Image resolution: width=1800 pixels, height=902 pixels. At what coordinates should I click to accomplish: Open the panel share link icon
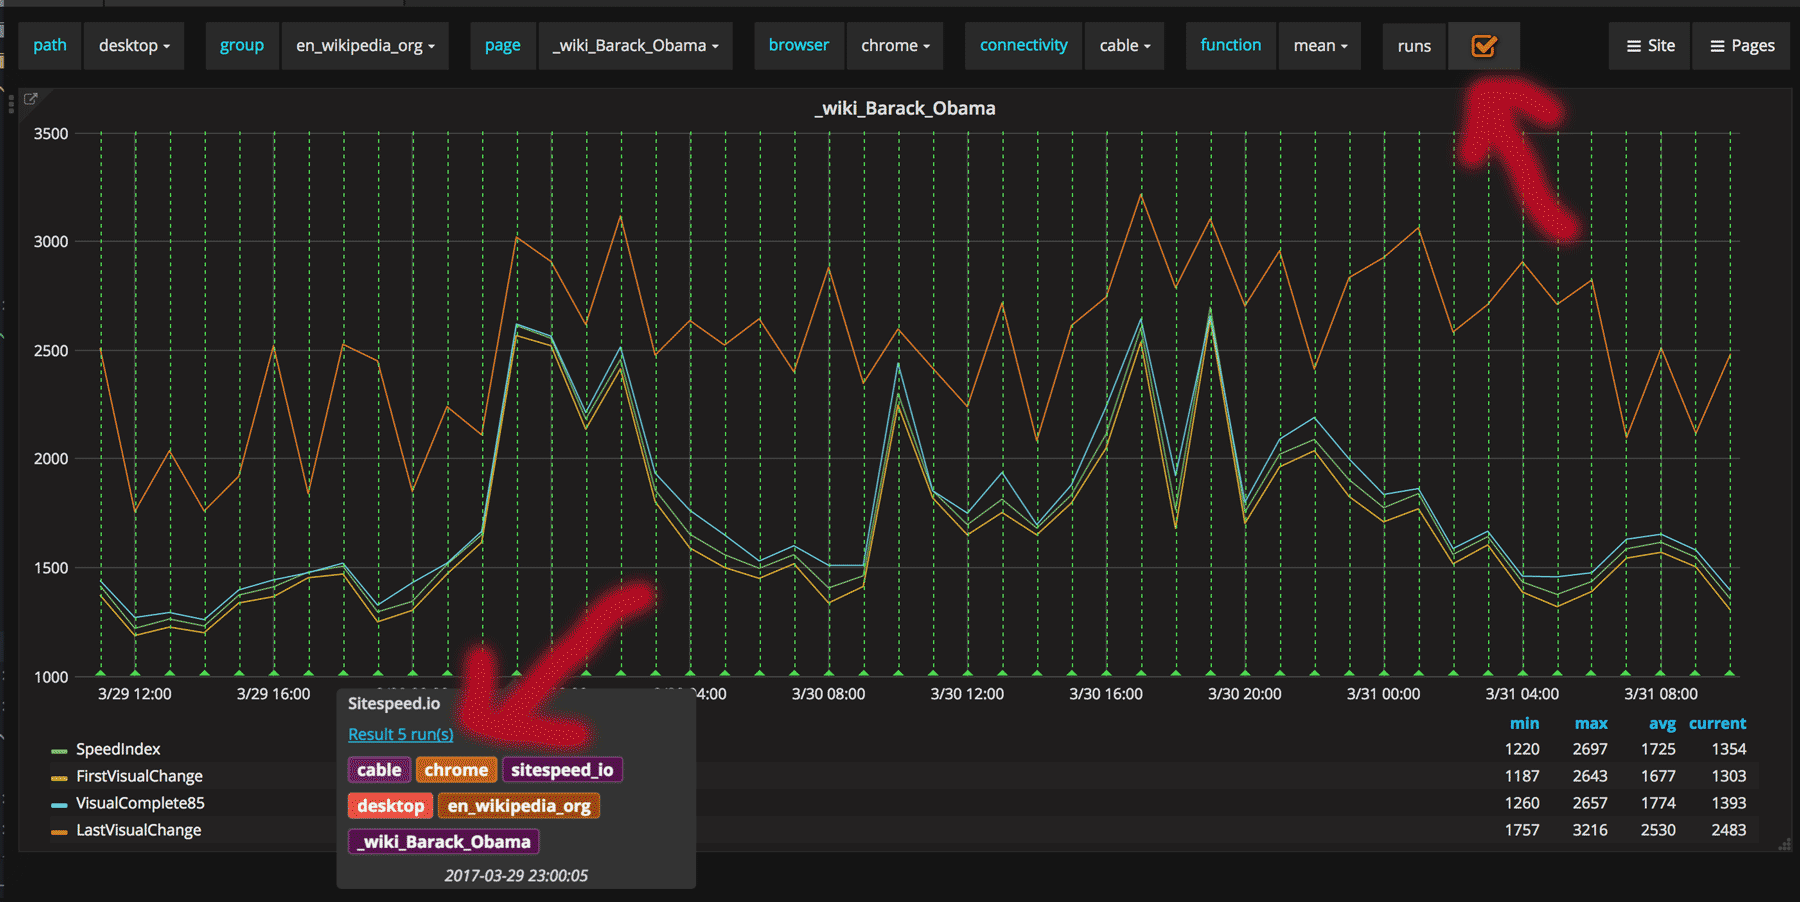[30, 99]
